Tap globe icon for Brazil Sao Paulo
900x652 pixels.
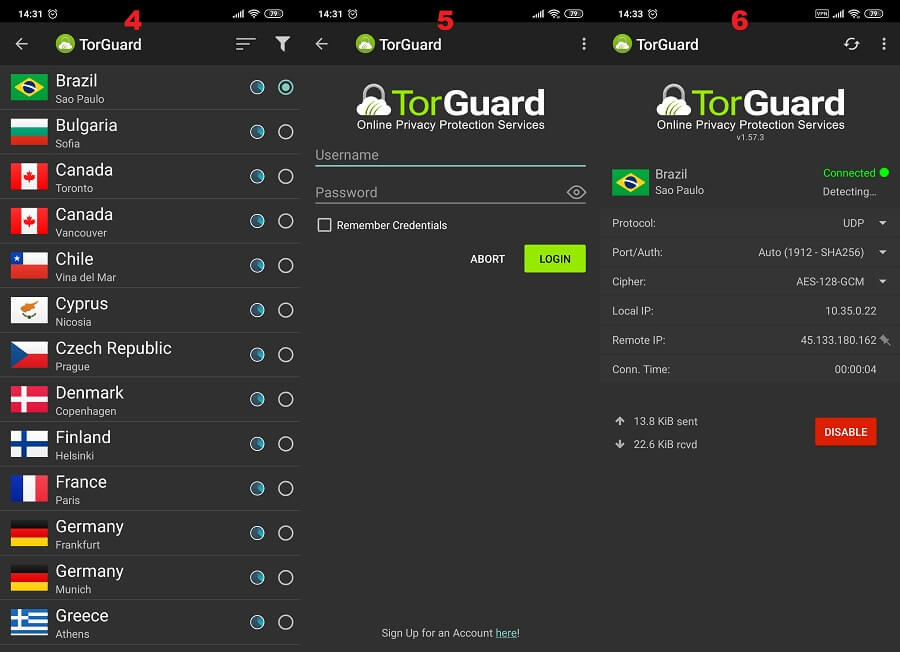point(257,87)
